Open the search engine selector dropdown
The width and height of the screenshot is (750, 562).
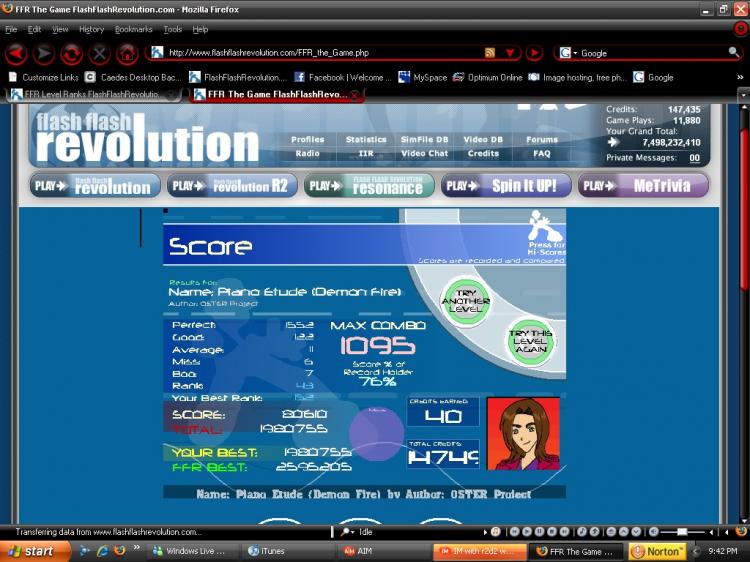(568, 53)
